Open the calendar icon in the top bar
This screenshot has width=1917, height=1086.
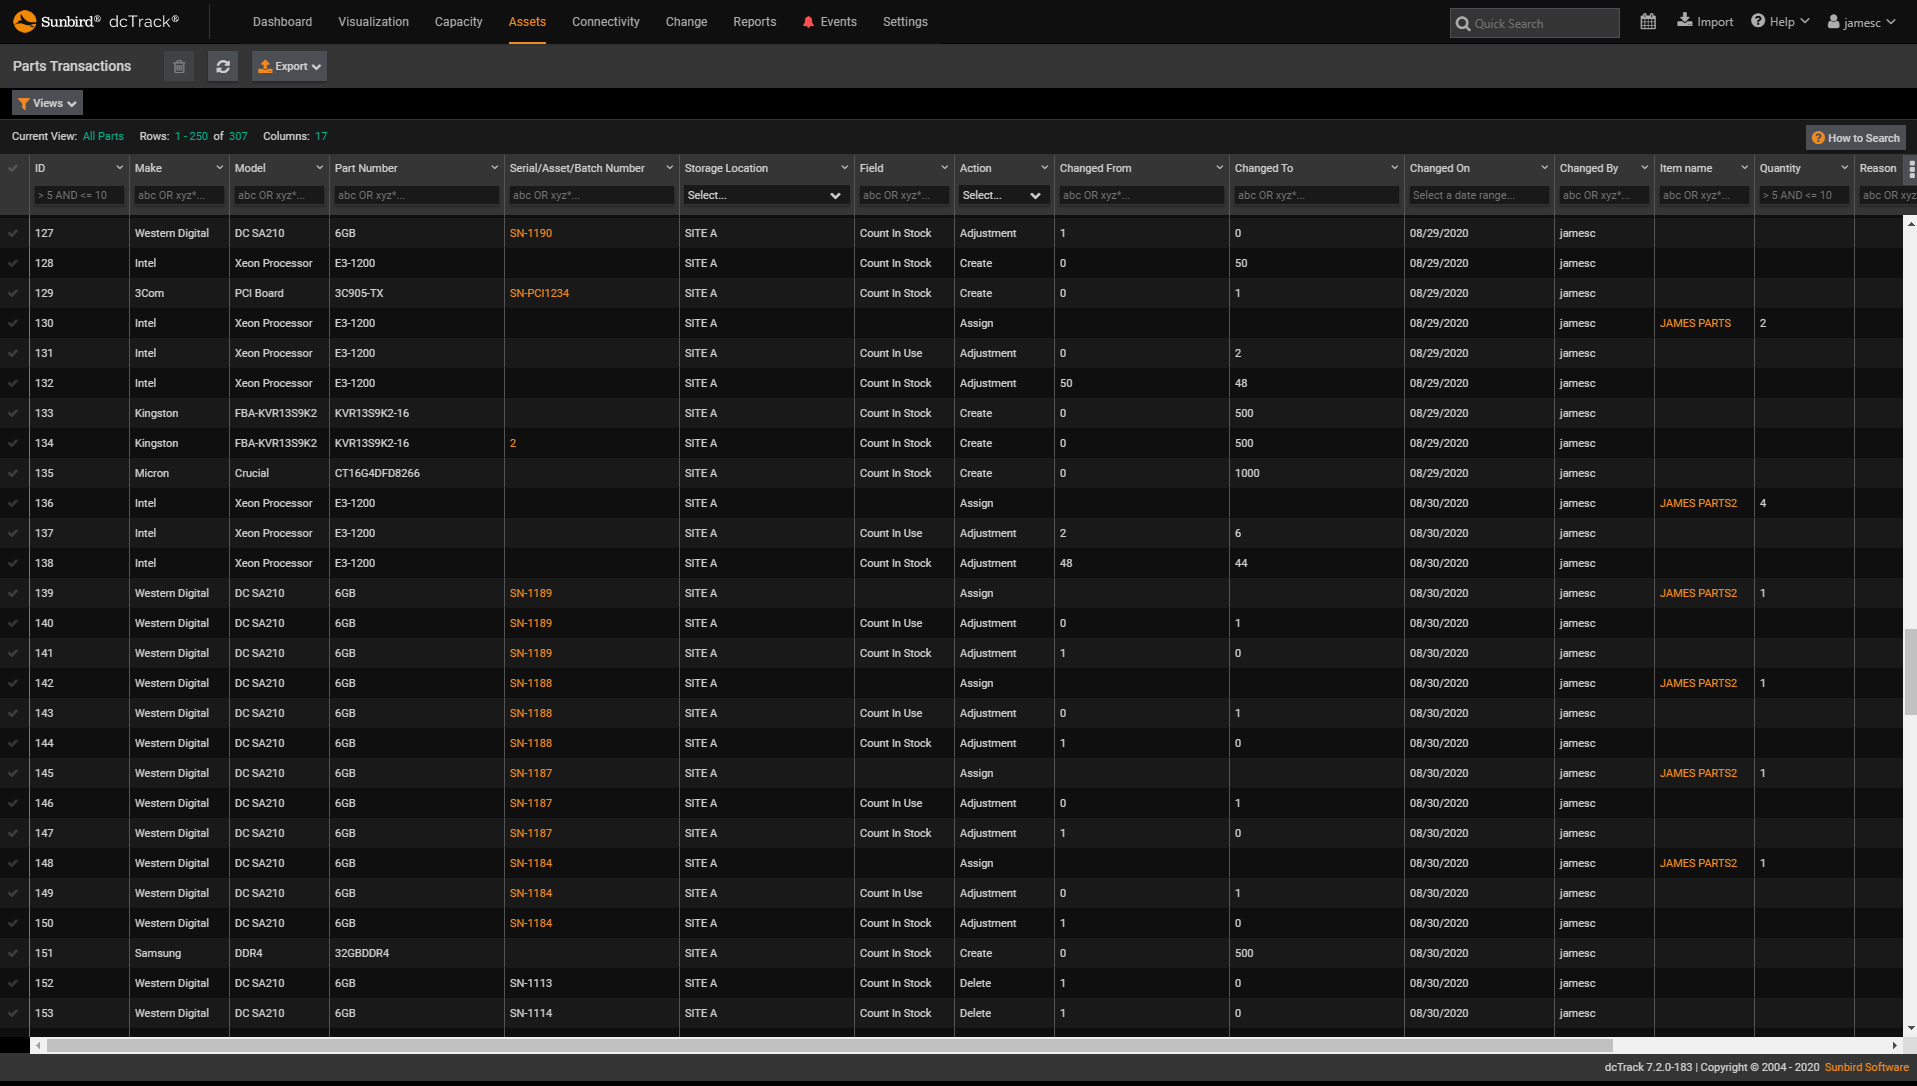(x=1648, y=20)
